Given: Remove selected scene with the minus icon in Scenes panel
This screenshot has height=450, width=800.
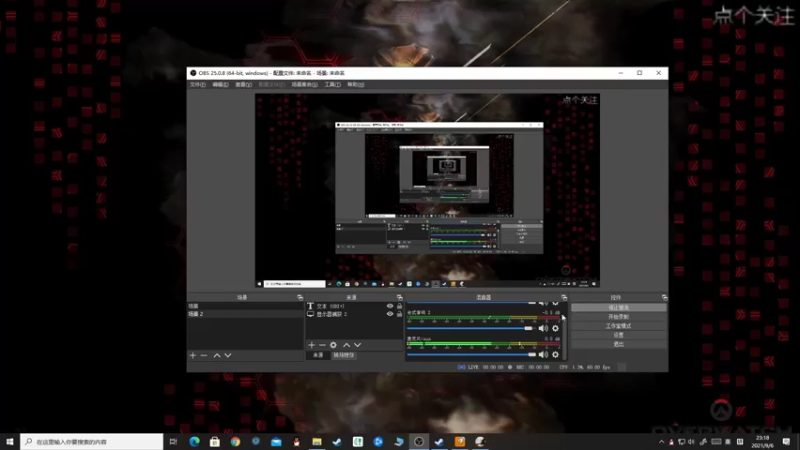Looking at the screenshot, I should (x=204, y=355).
